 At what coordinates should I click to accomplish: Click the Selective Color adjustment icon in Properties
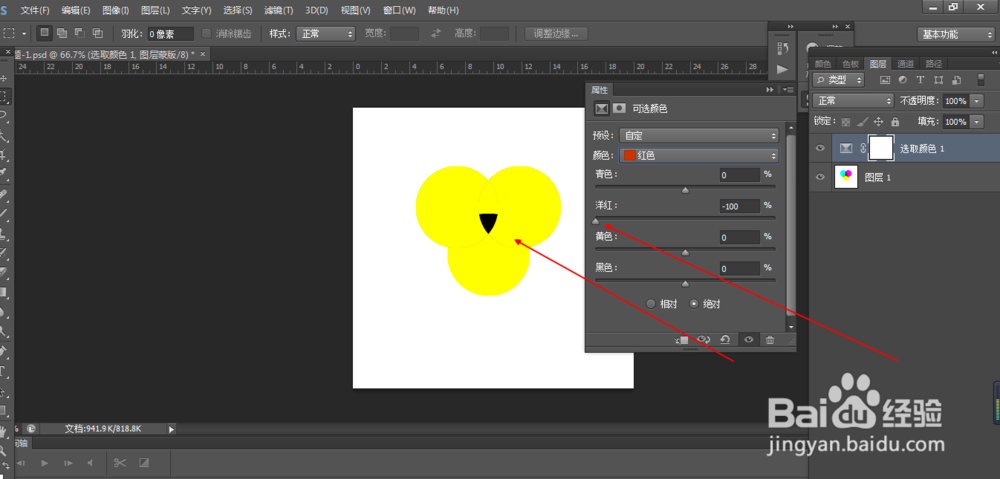coord(601,108)
